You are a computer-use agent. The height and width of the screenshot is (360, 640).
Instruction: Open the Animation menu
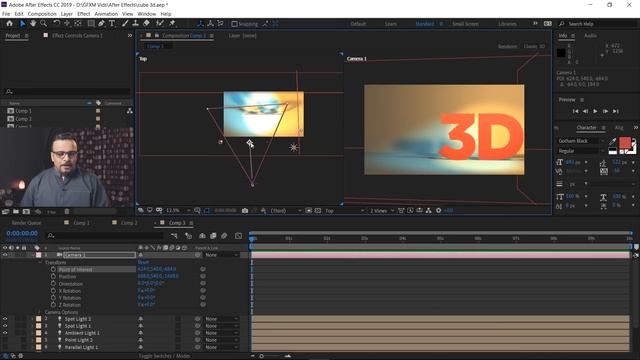(106, 14)
